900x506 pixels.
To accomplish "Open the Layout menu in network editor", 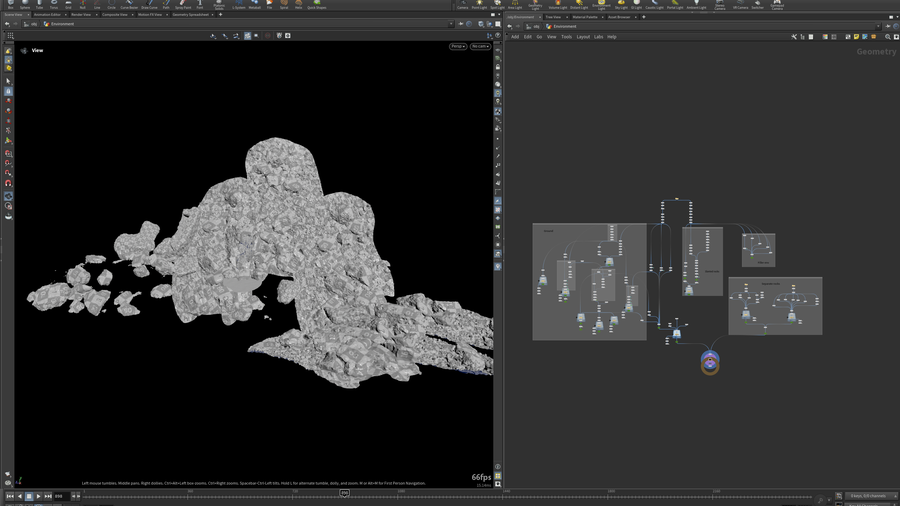I will point(583,37).
